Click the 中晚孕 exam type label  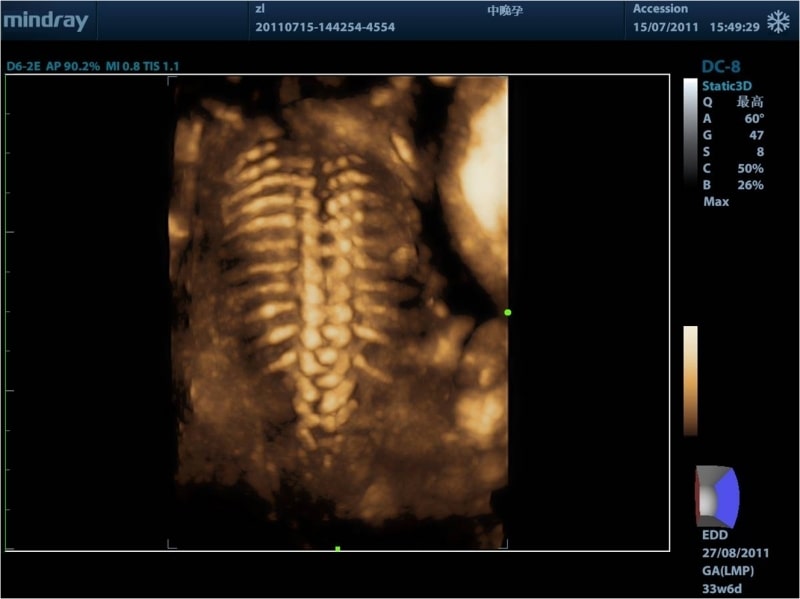click(x=505, y=11)
